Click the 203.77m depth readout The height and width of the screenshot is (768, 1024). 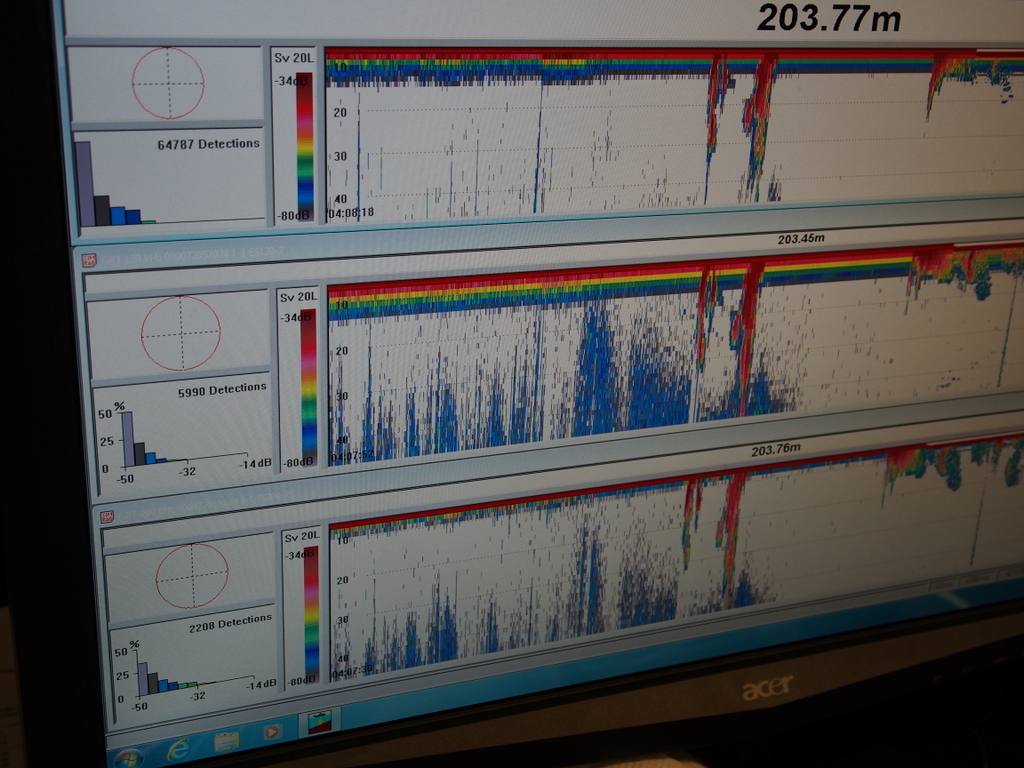pos(828,17)
